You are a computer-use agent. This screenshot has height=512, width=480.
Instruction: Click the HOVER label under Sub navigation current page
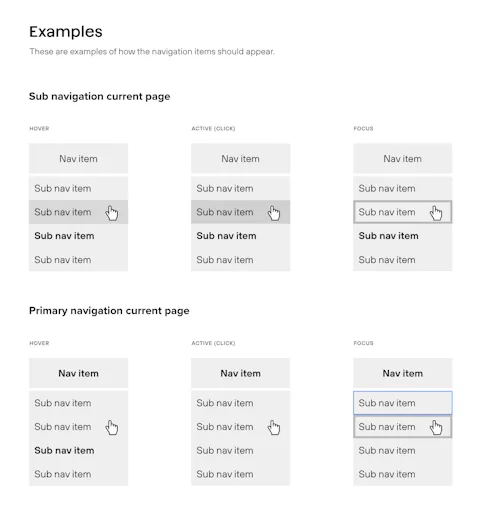click(39, 128)
